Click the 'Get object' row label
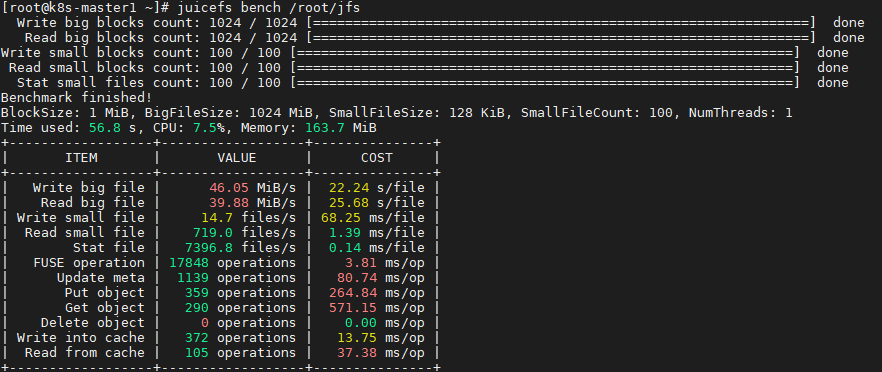Image resolution: width=882 pixels, height=372 pixels. pos(104,308)
